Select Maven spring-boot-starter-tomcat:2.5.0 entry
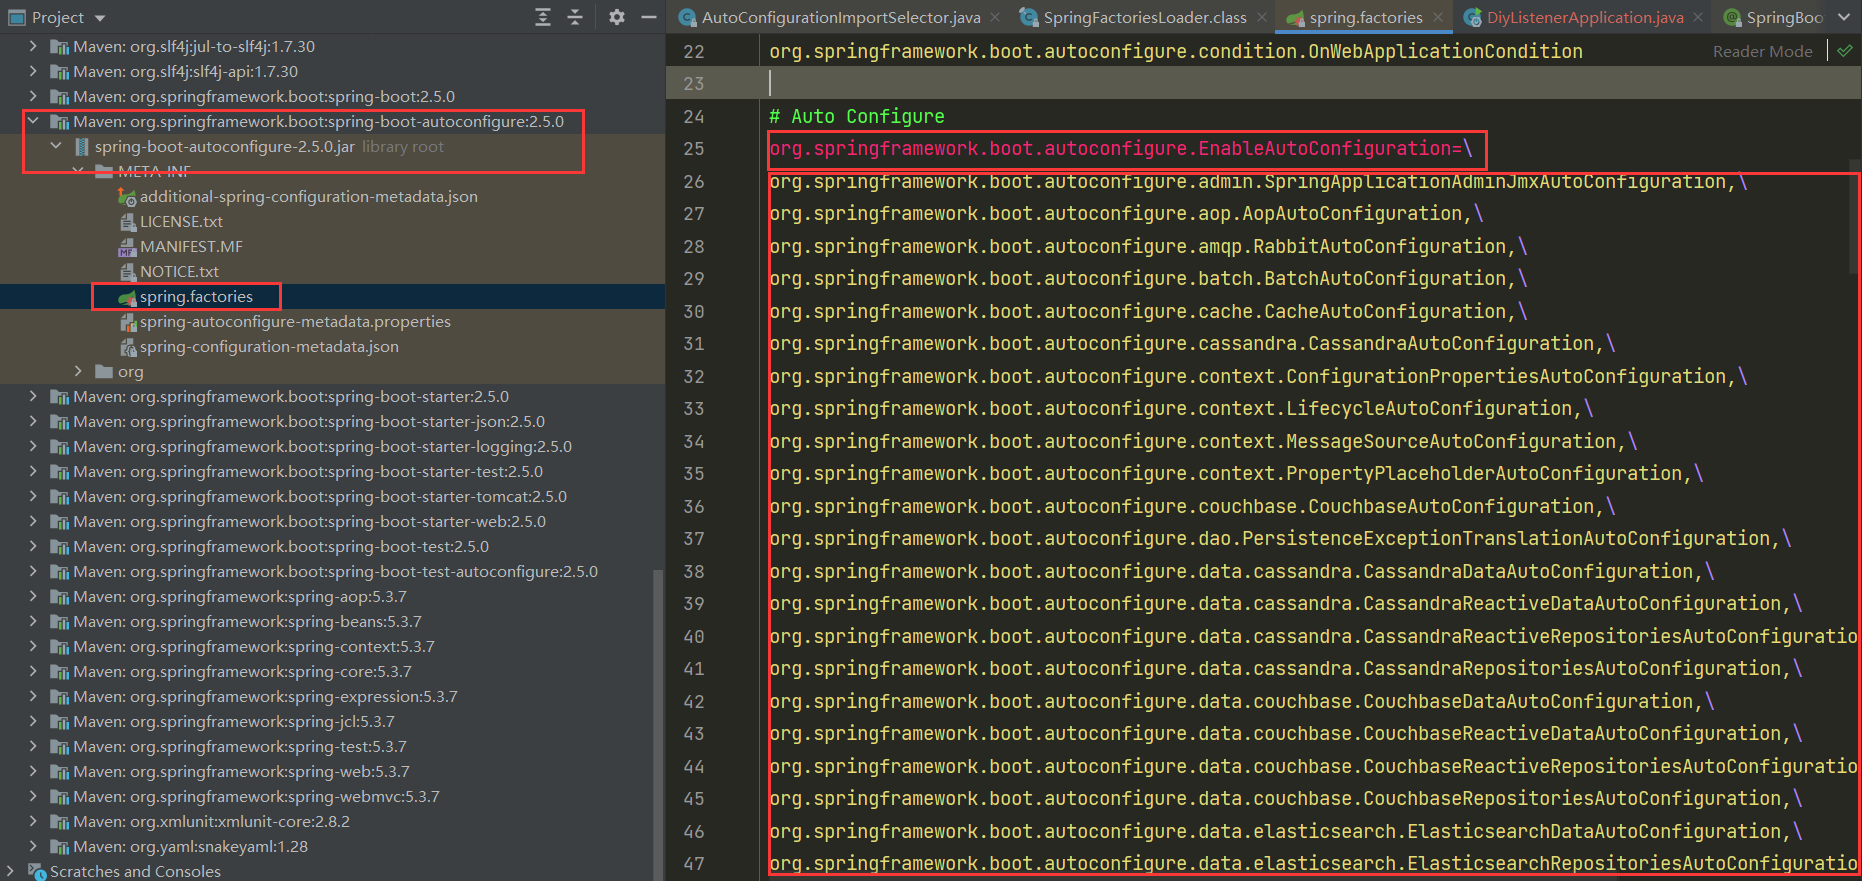The image size is (1862, 881). [320, 496]
